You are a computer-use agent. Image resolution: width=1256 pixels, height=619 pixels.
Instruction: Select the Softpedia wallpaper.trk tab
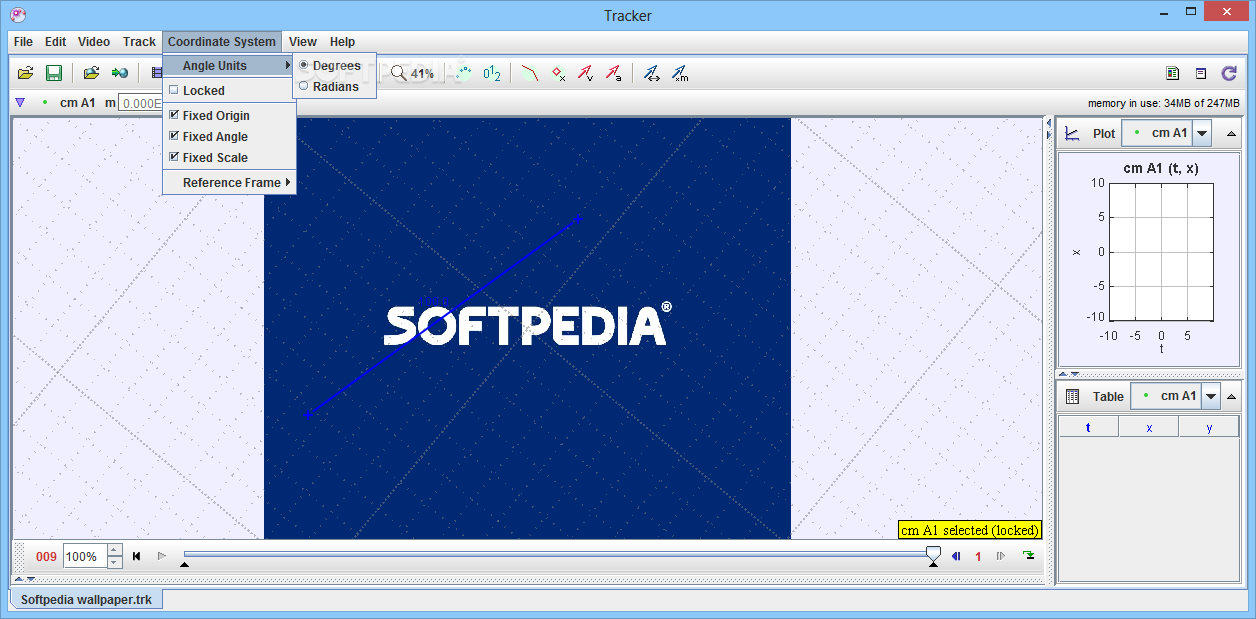(x=87, y=599)
